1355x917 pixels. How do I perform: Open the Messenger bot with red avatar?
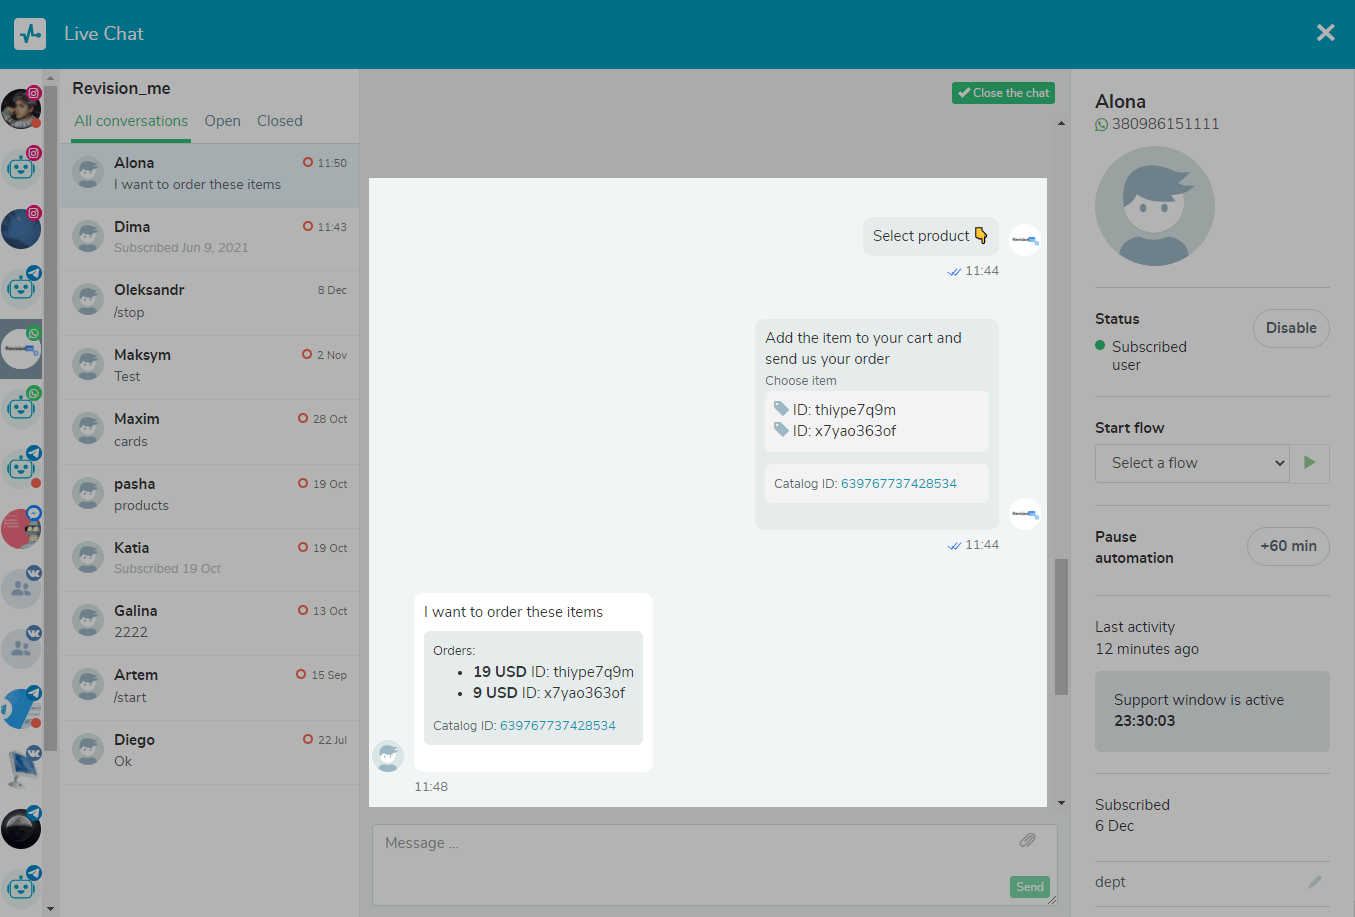(x=21, y=528)
